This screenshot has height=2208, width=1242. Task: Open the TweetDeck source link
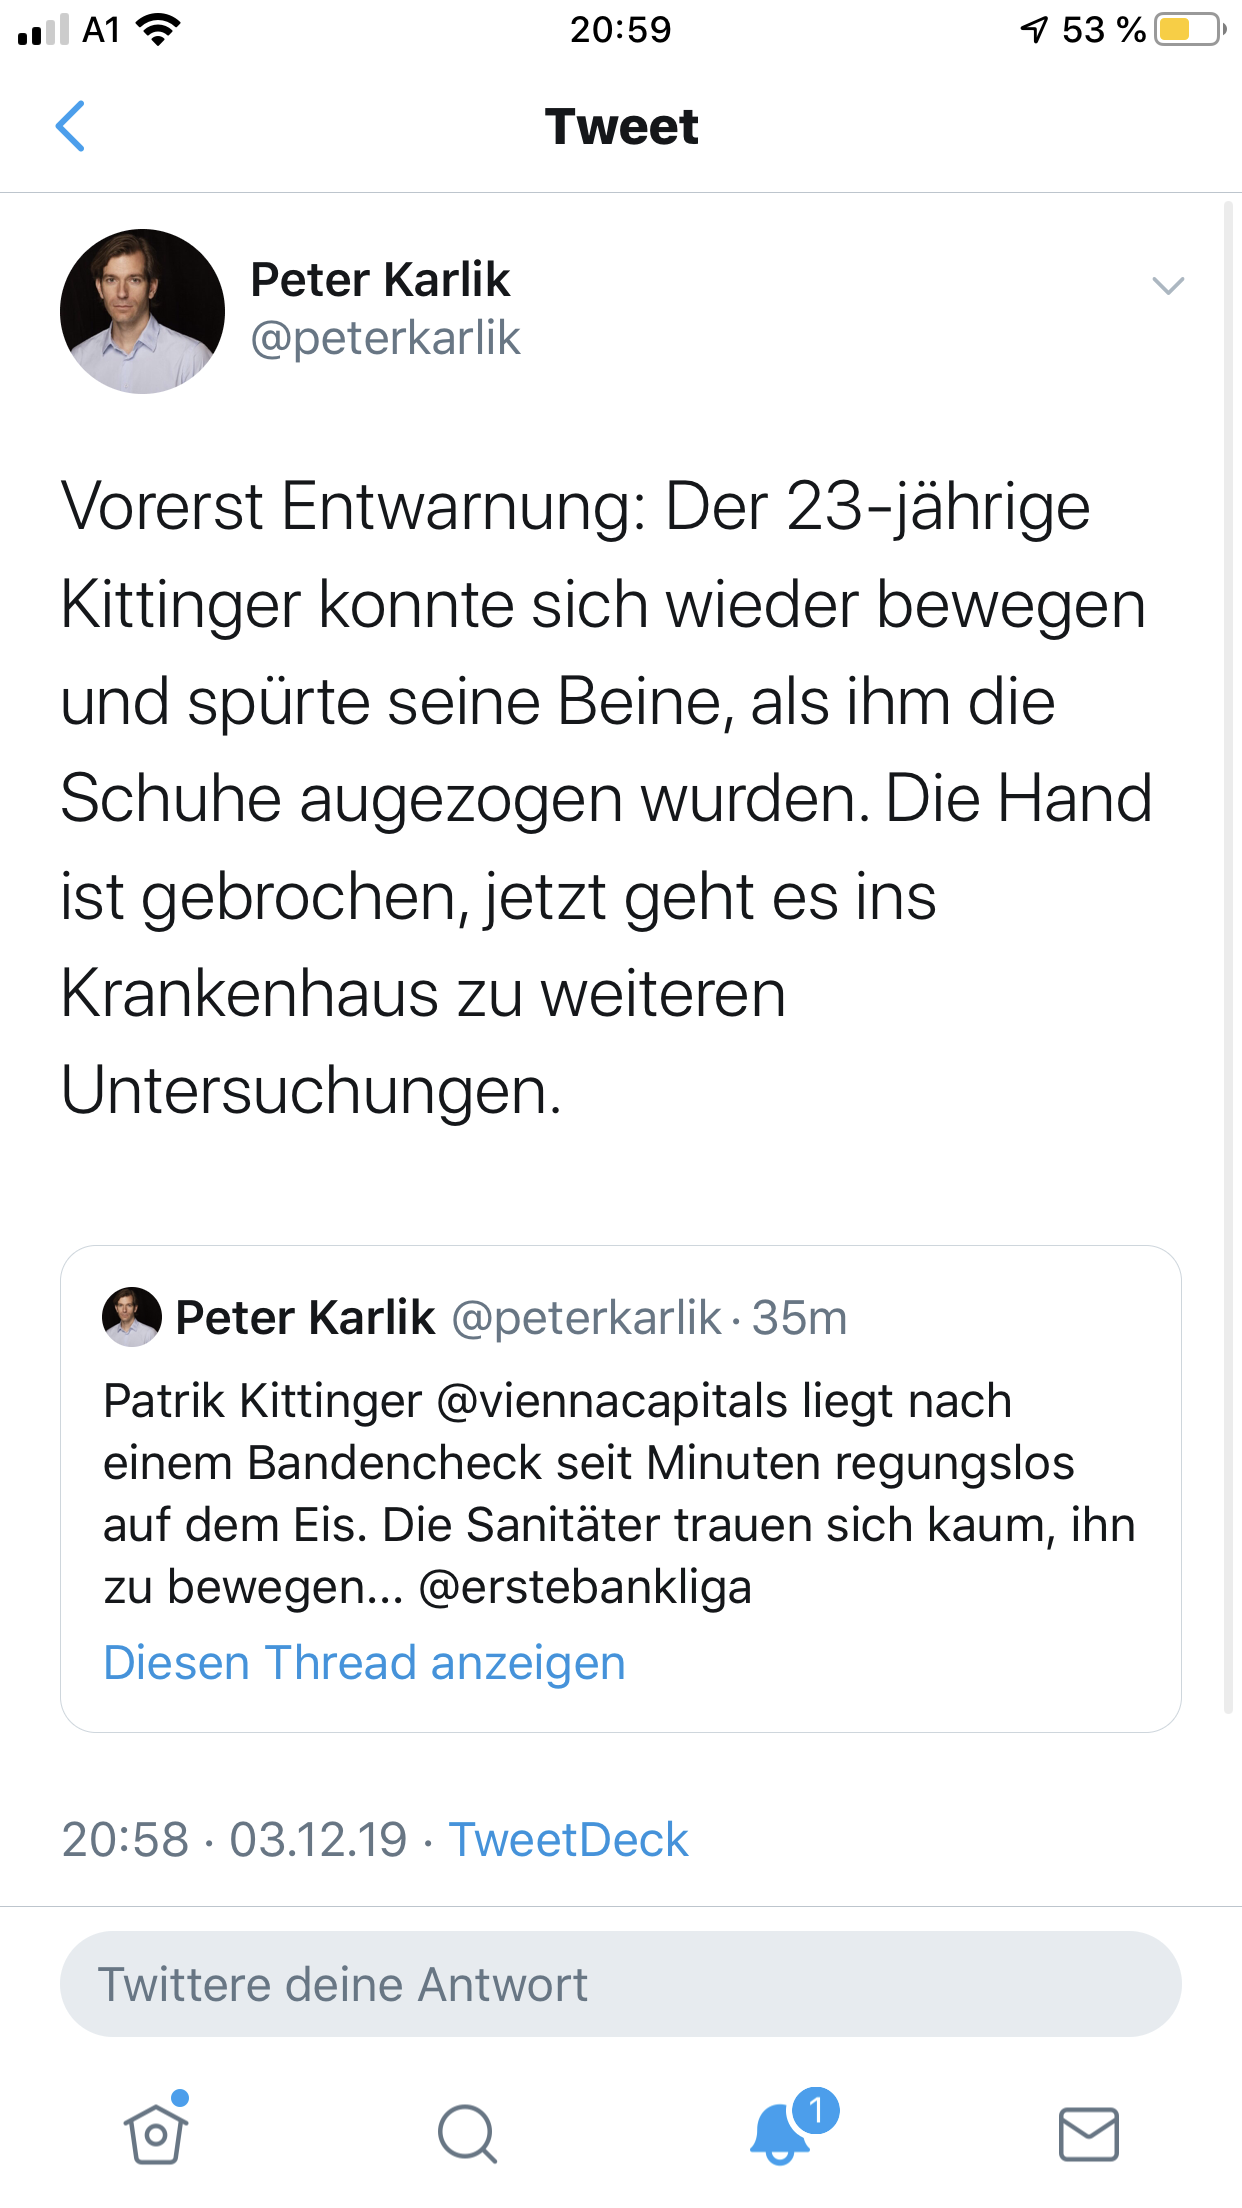point(568,1840)
